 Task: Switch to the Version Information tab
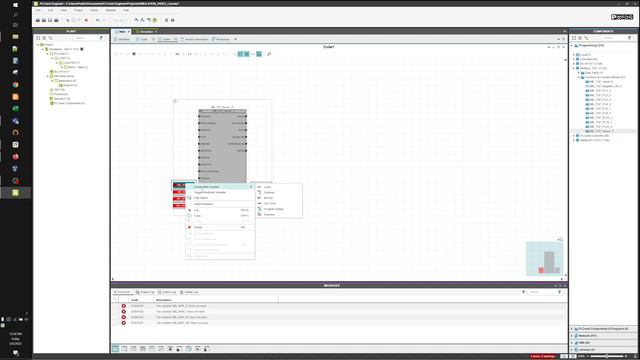coord(195,39)
